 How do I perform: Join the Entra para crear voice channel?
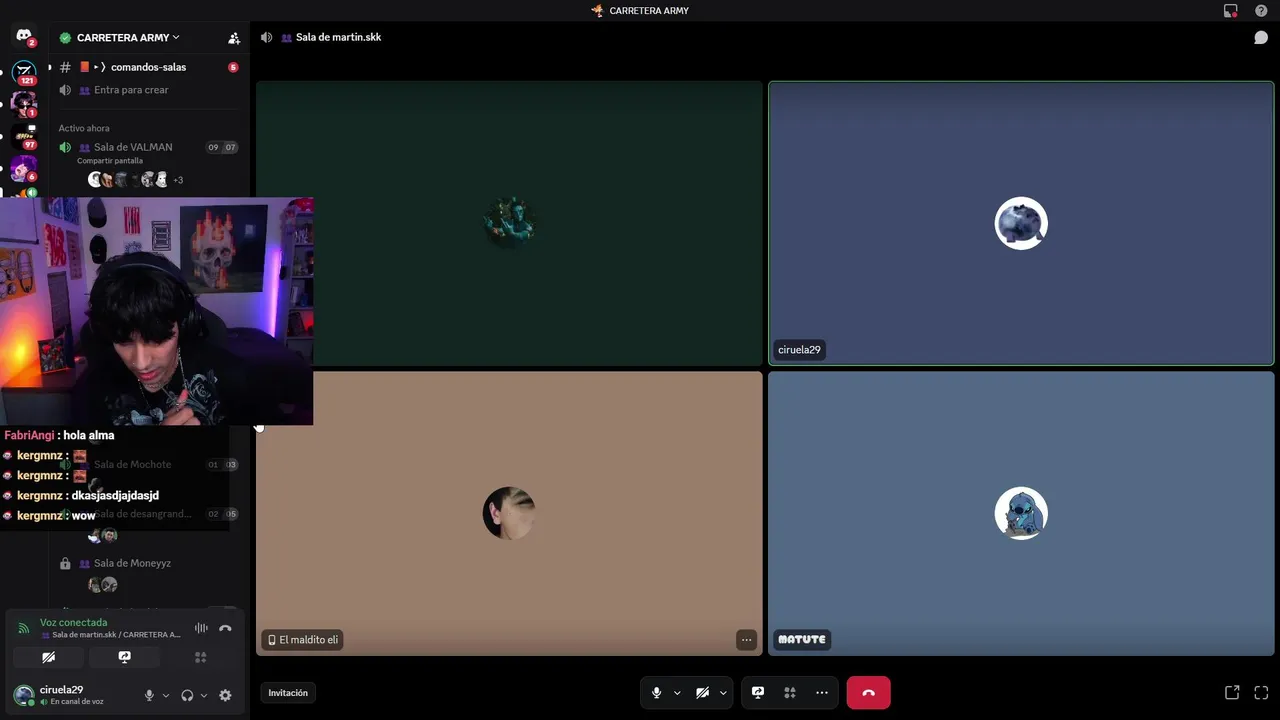pos(131,90)
